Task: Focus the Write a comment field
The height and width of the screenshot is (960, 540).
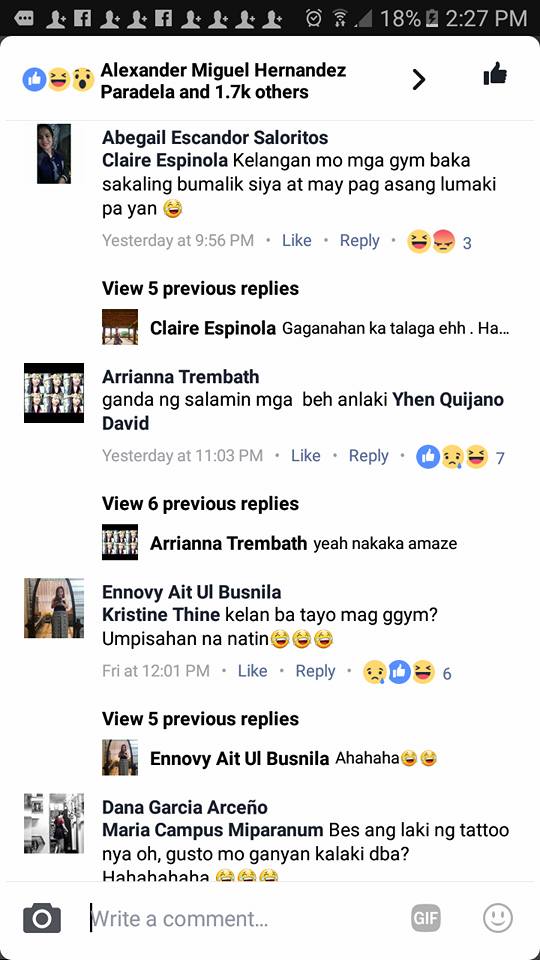Action: point(245,919)
